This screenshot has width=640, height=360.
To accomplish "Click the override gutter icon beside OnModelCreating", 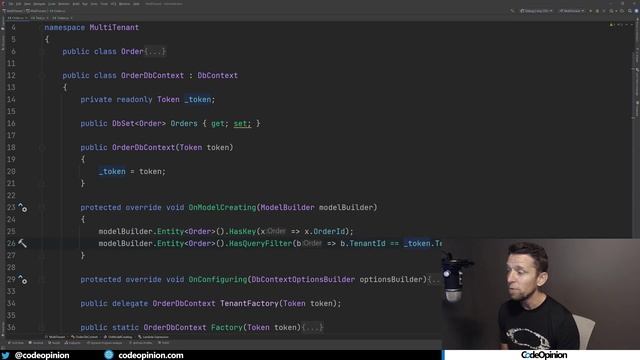I will pos(22,208).
